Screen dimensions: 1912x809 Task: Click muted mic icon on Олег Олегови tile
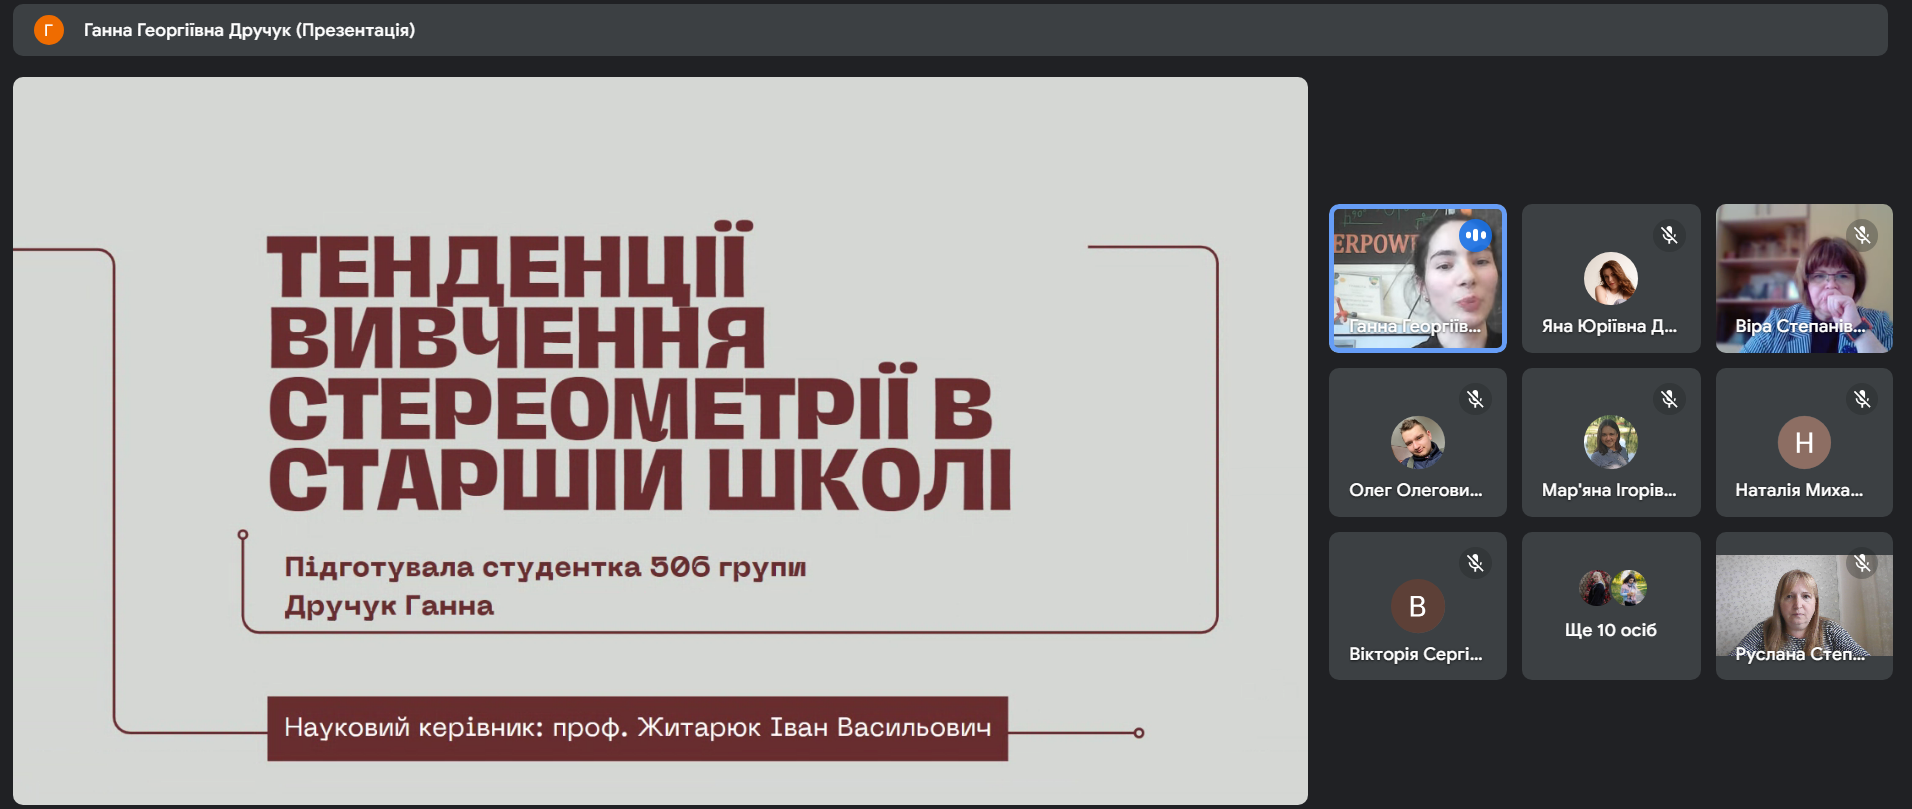point(1475,399)
